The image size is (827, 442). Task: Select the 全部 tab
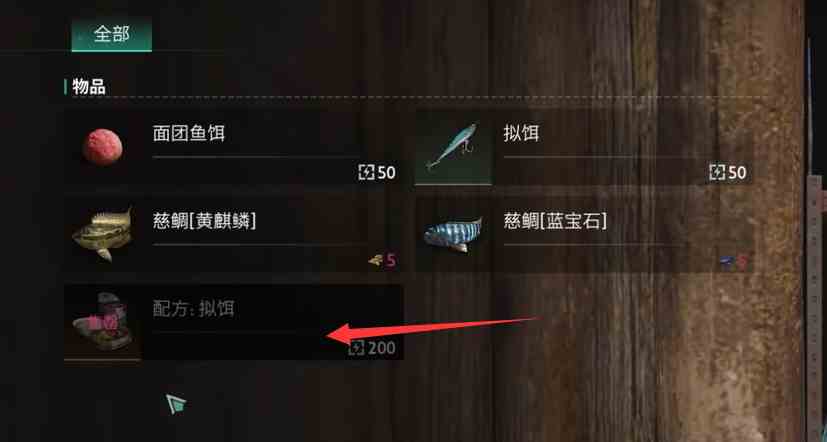(x=111, y=34)
